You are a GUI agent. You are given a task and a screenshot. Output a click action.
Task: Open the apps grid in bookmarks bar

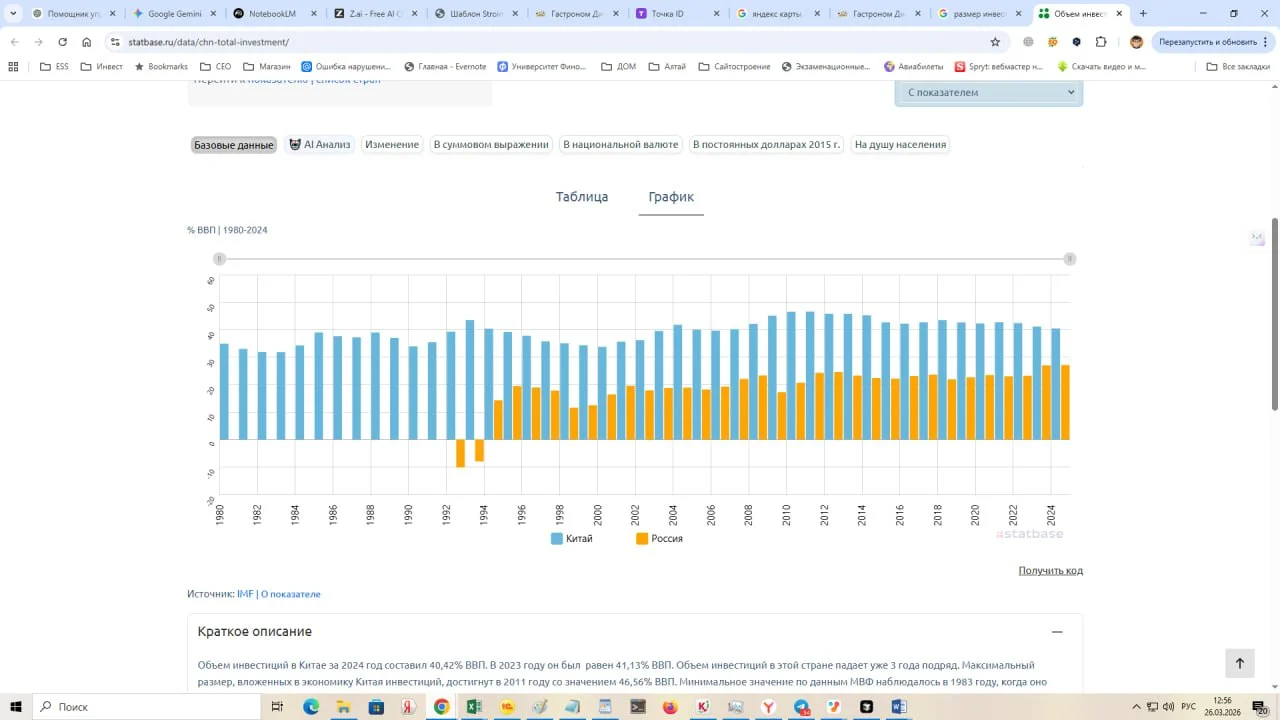click(13, 67)
